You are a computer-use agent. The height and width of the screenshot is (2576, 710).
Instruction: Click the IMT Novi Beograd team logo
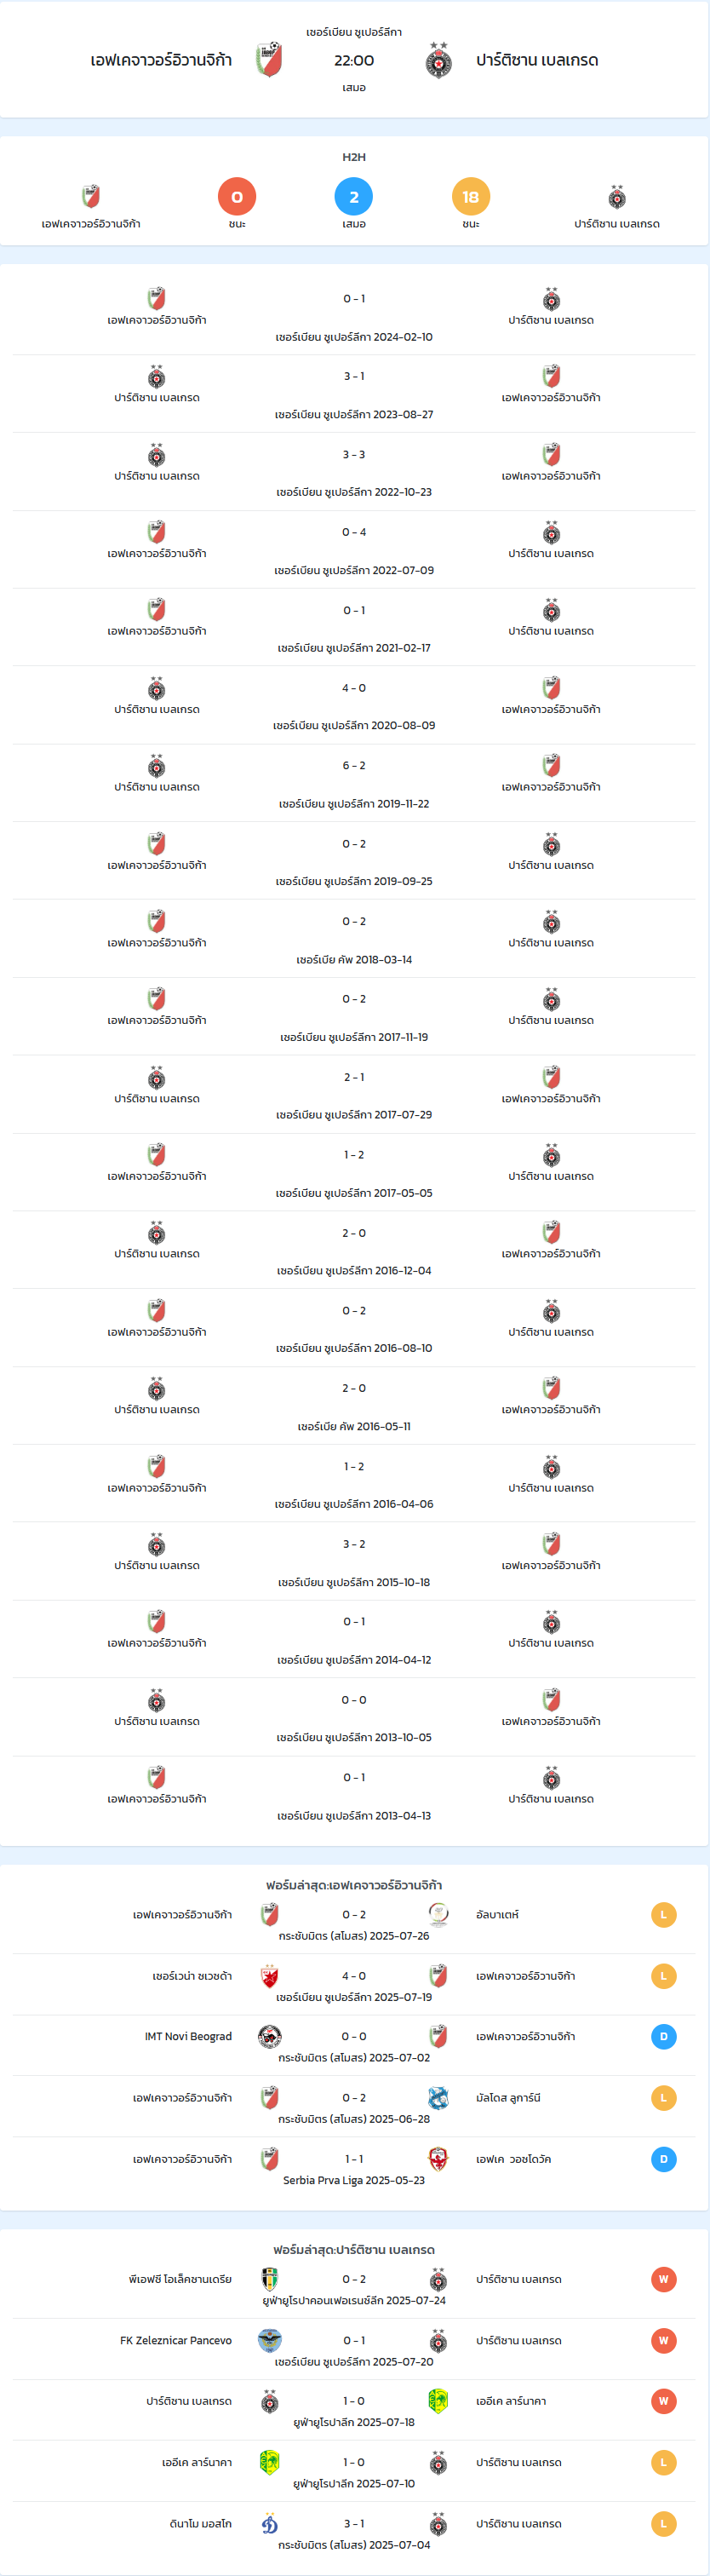[269, 2037]
